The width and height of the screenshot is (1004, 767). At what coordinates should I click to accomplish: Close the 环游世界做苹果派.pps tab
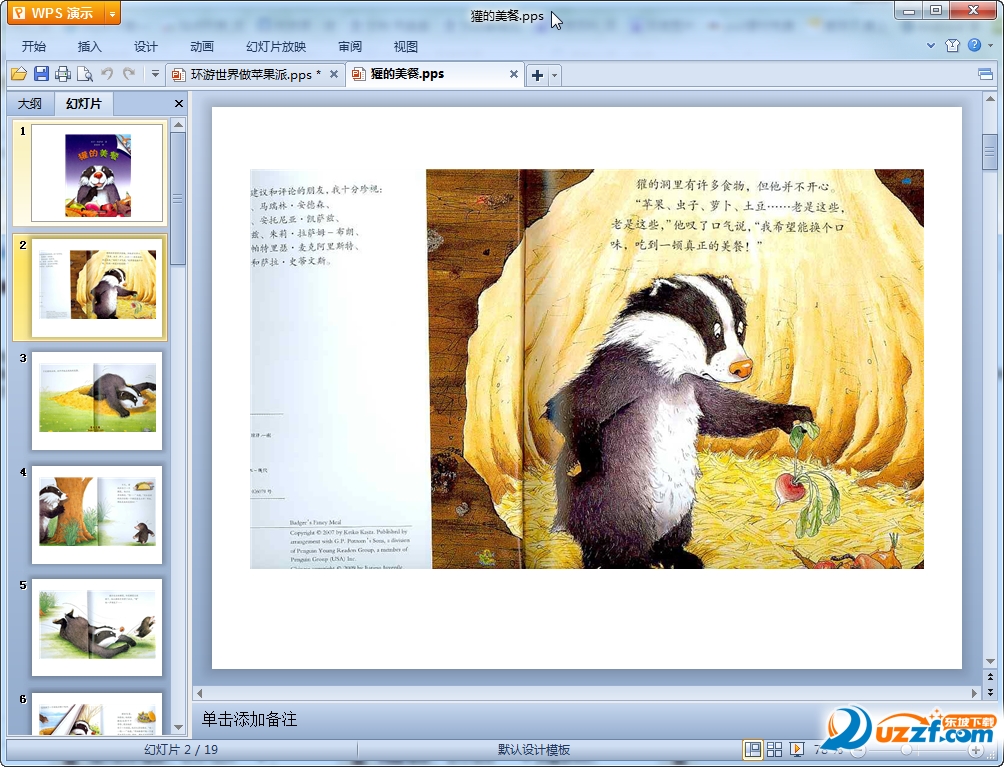[334, 74]
